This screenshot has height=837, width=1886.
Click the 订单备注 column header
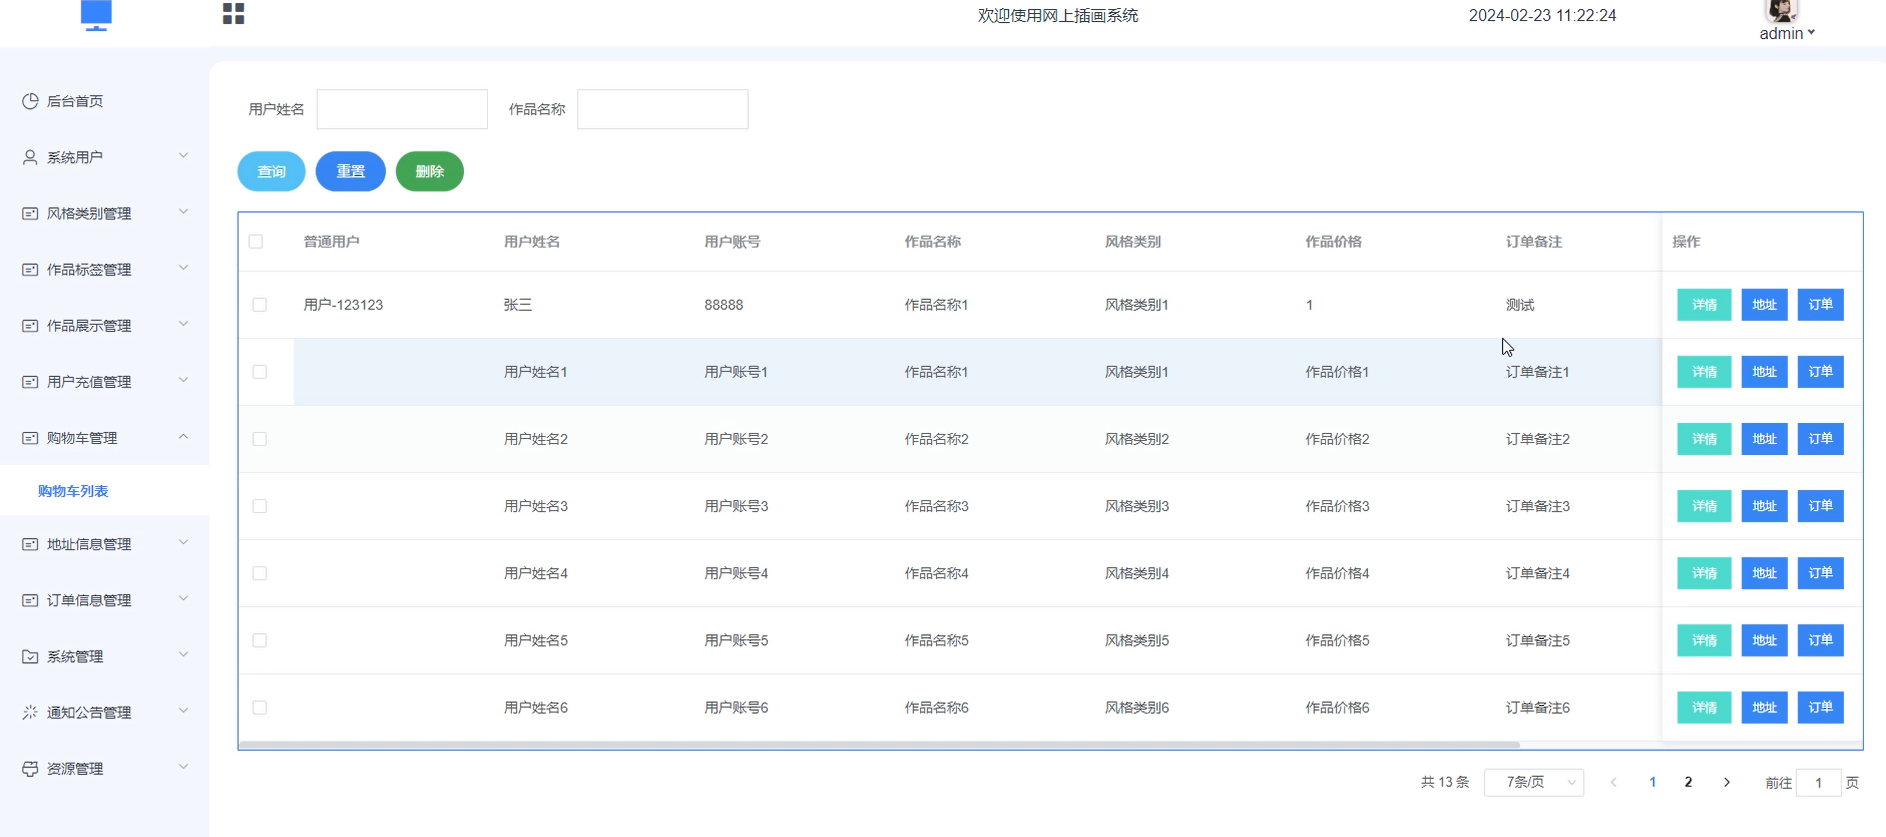[1534, 241]
